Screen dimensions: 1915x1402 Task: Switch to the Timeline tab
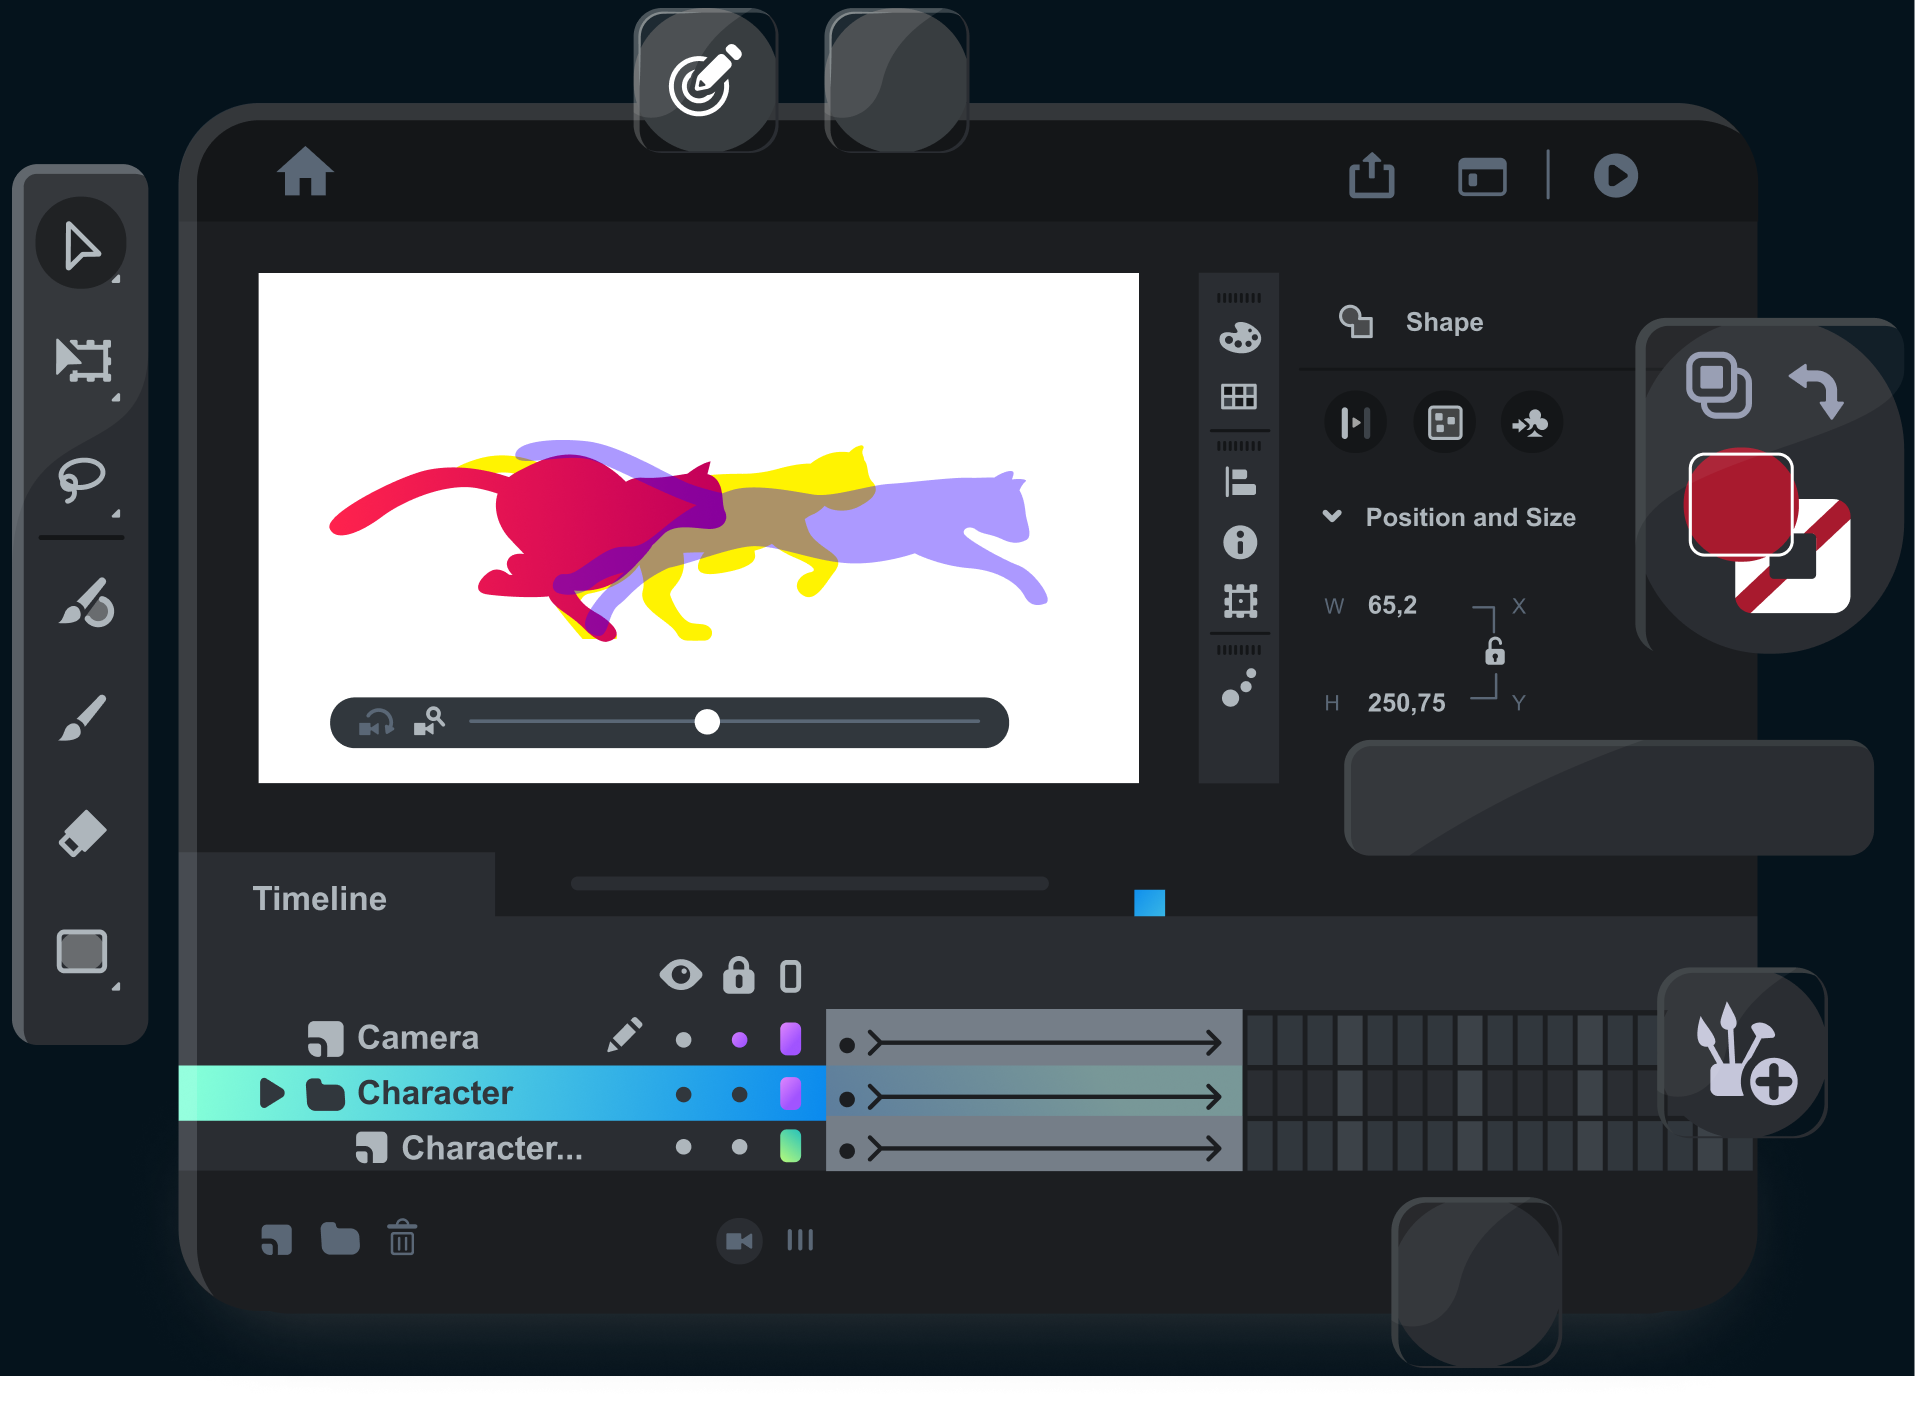pyautogui.click(x=319, y=897)
